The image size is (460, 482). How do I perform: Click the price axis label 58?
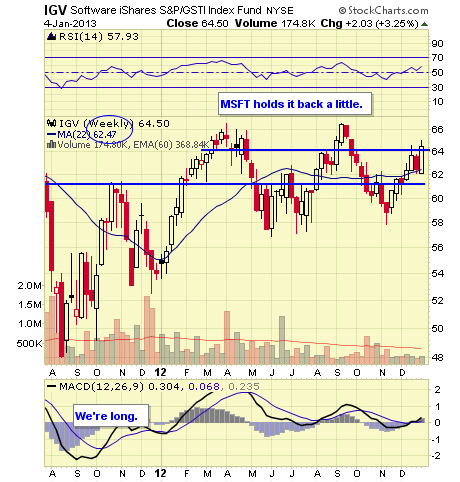(x=437, y=222)
